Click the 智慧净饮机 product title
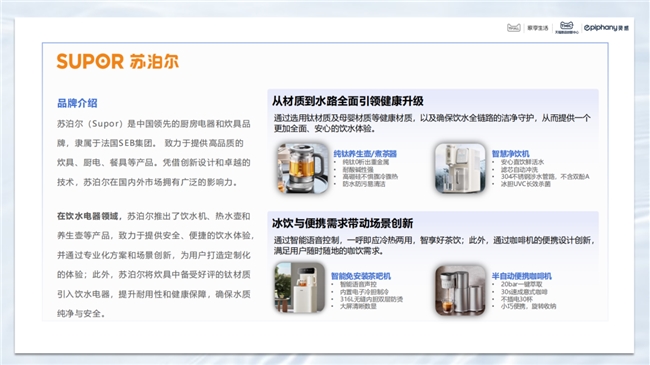Screen dimensions: 650x365 pos(510,154)
